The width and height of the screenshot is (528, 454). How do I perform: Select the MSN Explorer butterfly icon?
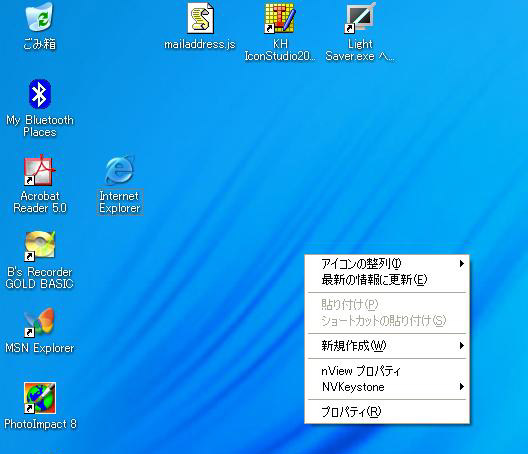pos(39,322)
